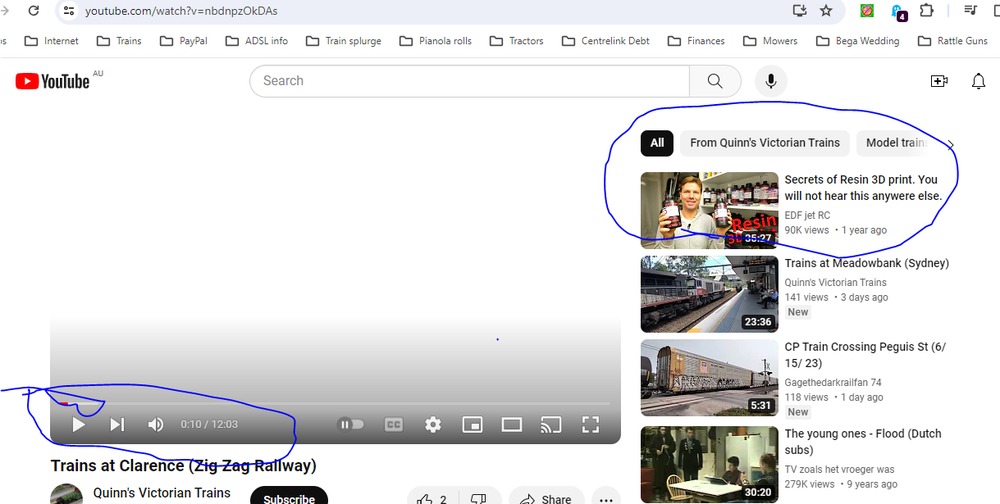Click the YouTube search field

coord(469,81)
